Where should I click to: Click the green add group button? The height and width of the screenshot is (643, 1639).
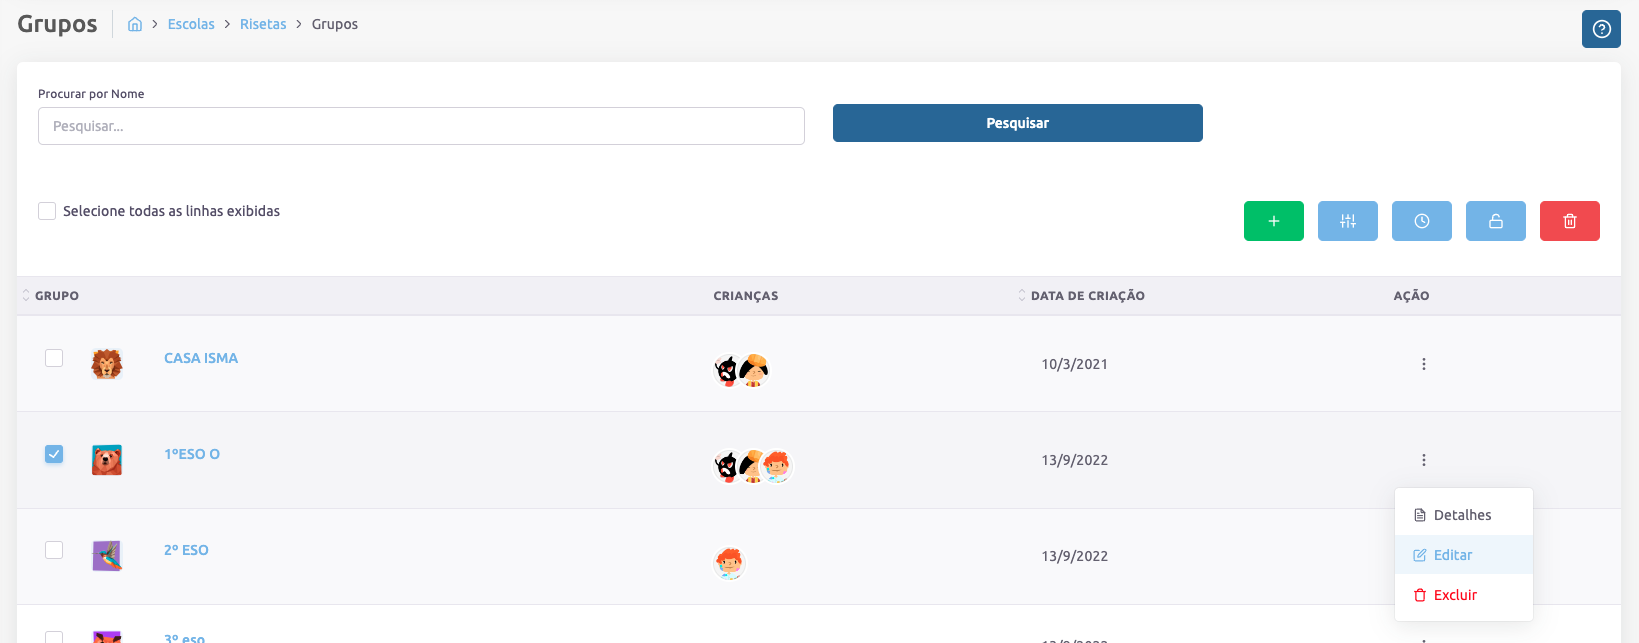pos(1273,221)
